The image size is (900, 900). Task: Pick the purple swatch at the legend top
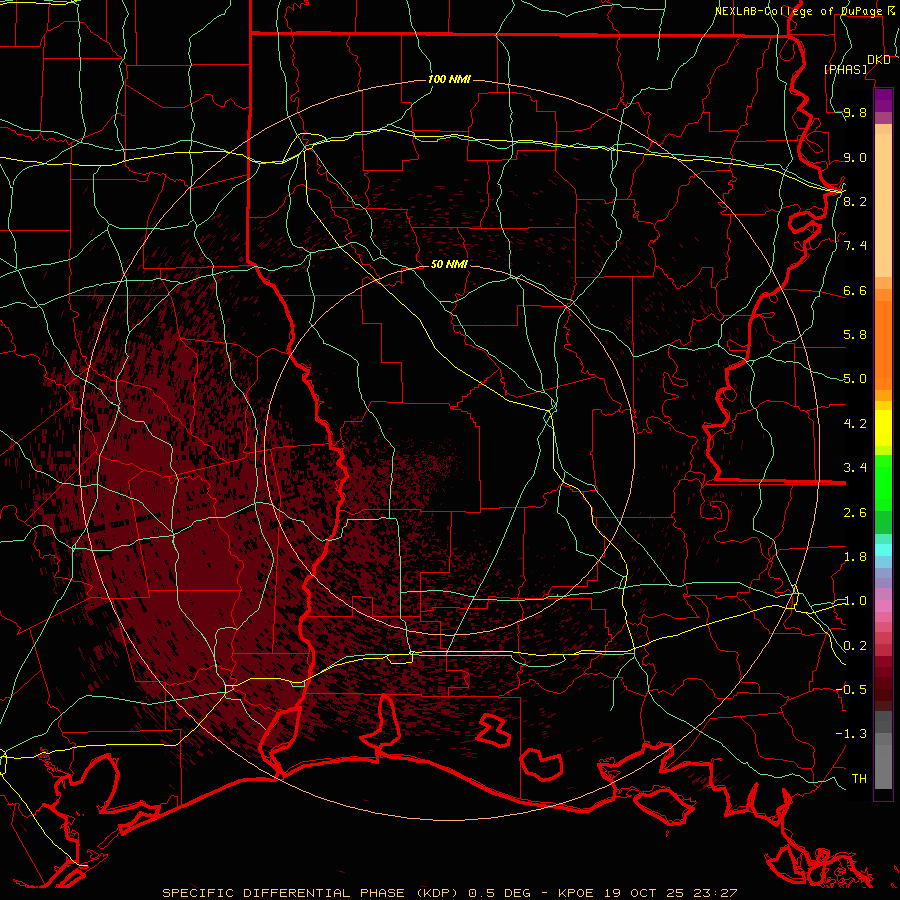tap(883, 100)
